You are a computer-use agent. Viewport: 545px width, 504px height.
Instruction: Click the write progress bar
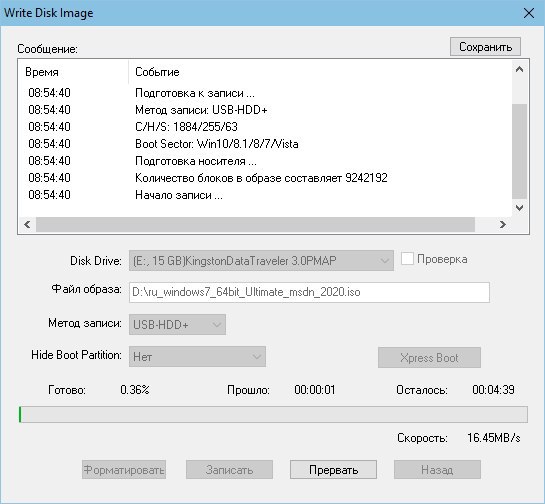coord(273,414)
